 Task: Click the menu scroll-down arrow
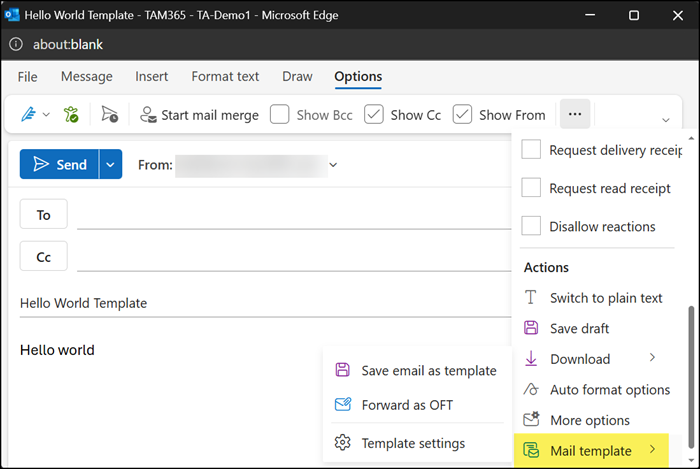[691, 460]
